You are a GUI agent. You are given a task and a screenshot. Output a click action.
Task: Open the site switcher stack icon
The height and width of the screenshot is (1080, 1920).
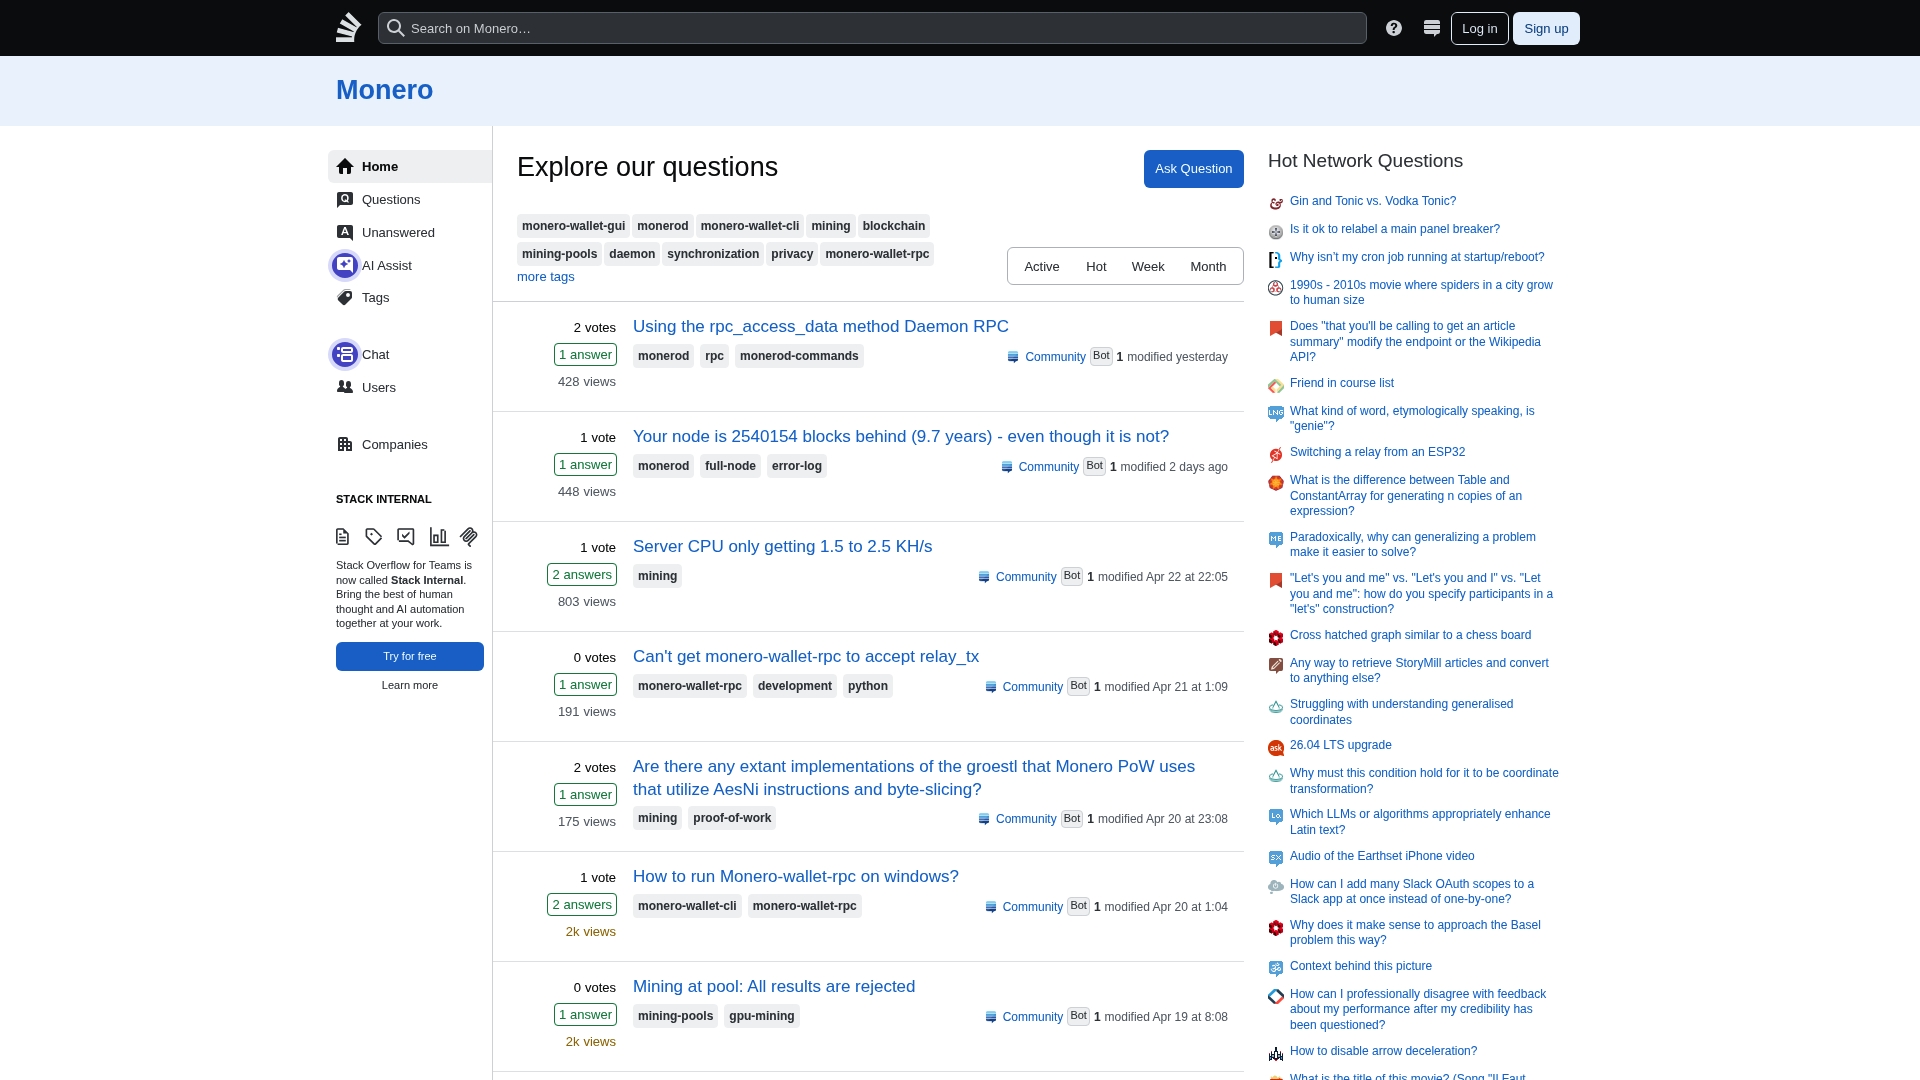(x=1432, y=28)
